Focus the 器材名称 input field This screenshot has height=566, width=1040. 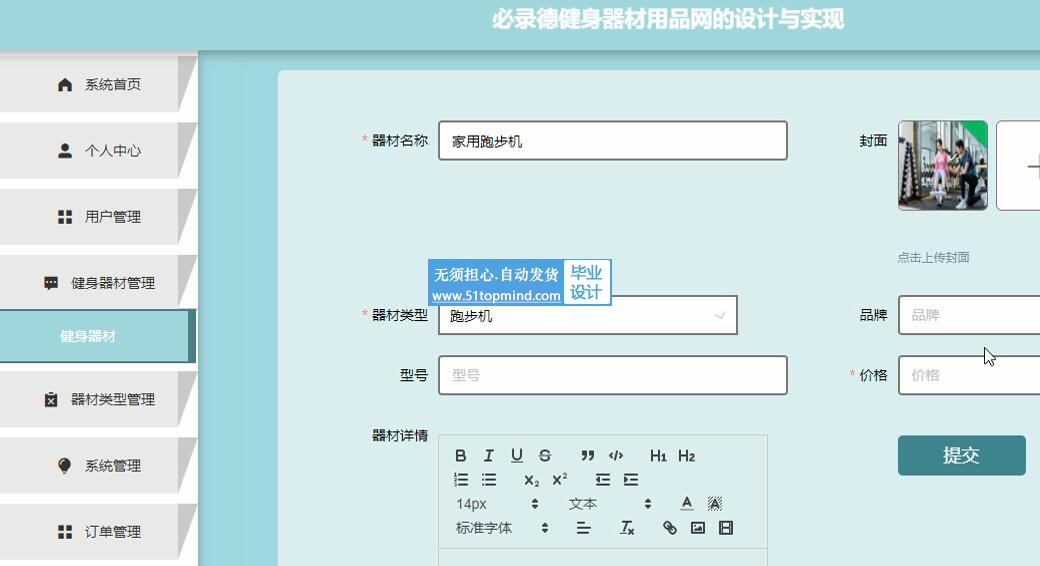point(613,141)
